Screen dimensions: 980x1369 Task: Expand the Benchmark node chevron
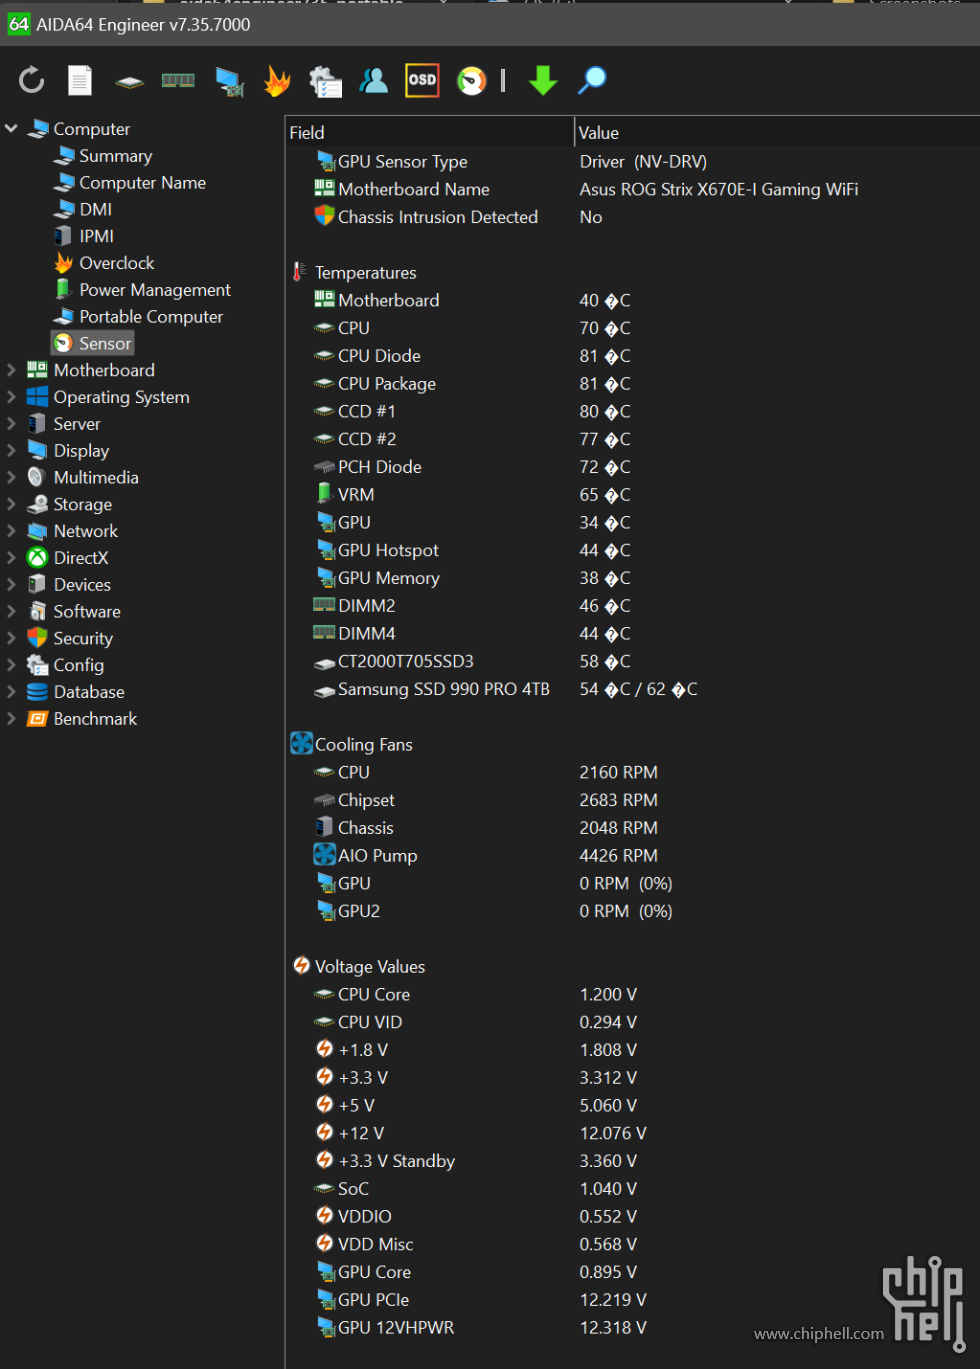[x=12, y=719]
